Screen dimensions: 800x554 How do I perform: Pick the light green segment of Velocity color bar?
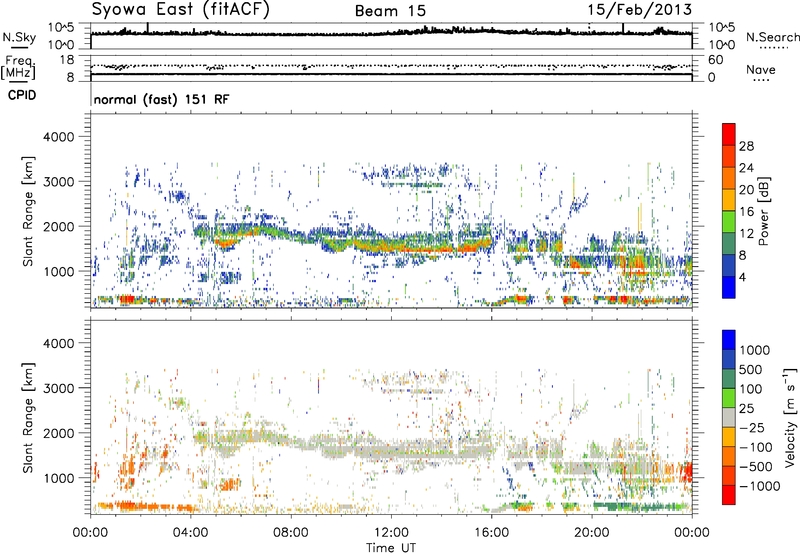(x=729, y=398)
